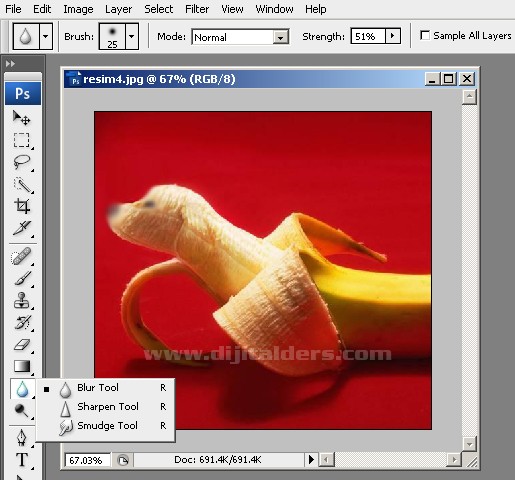Open the tool preset picker arrow
The height and width of the screenshot is (480, 515).
pyautogui.click(x=46, y=36)
